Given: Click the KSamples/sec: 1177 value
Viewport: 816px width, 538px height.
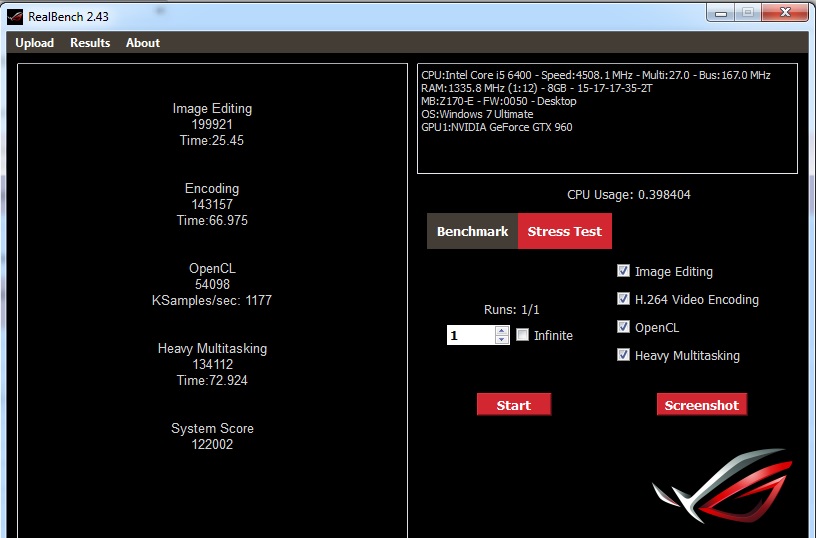Looking at the screenshot, I should coord(212,300).
